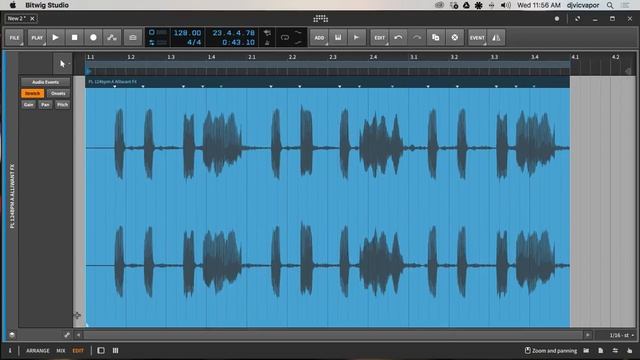Toggle the detail editor panel icon
640x360 pixels.
[101, 351]
